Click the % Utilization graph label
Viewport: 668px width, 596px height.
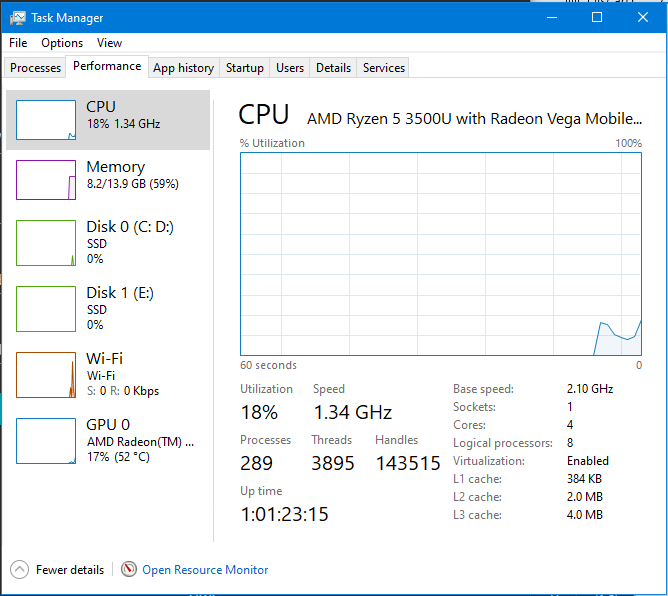pos(272,143)
